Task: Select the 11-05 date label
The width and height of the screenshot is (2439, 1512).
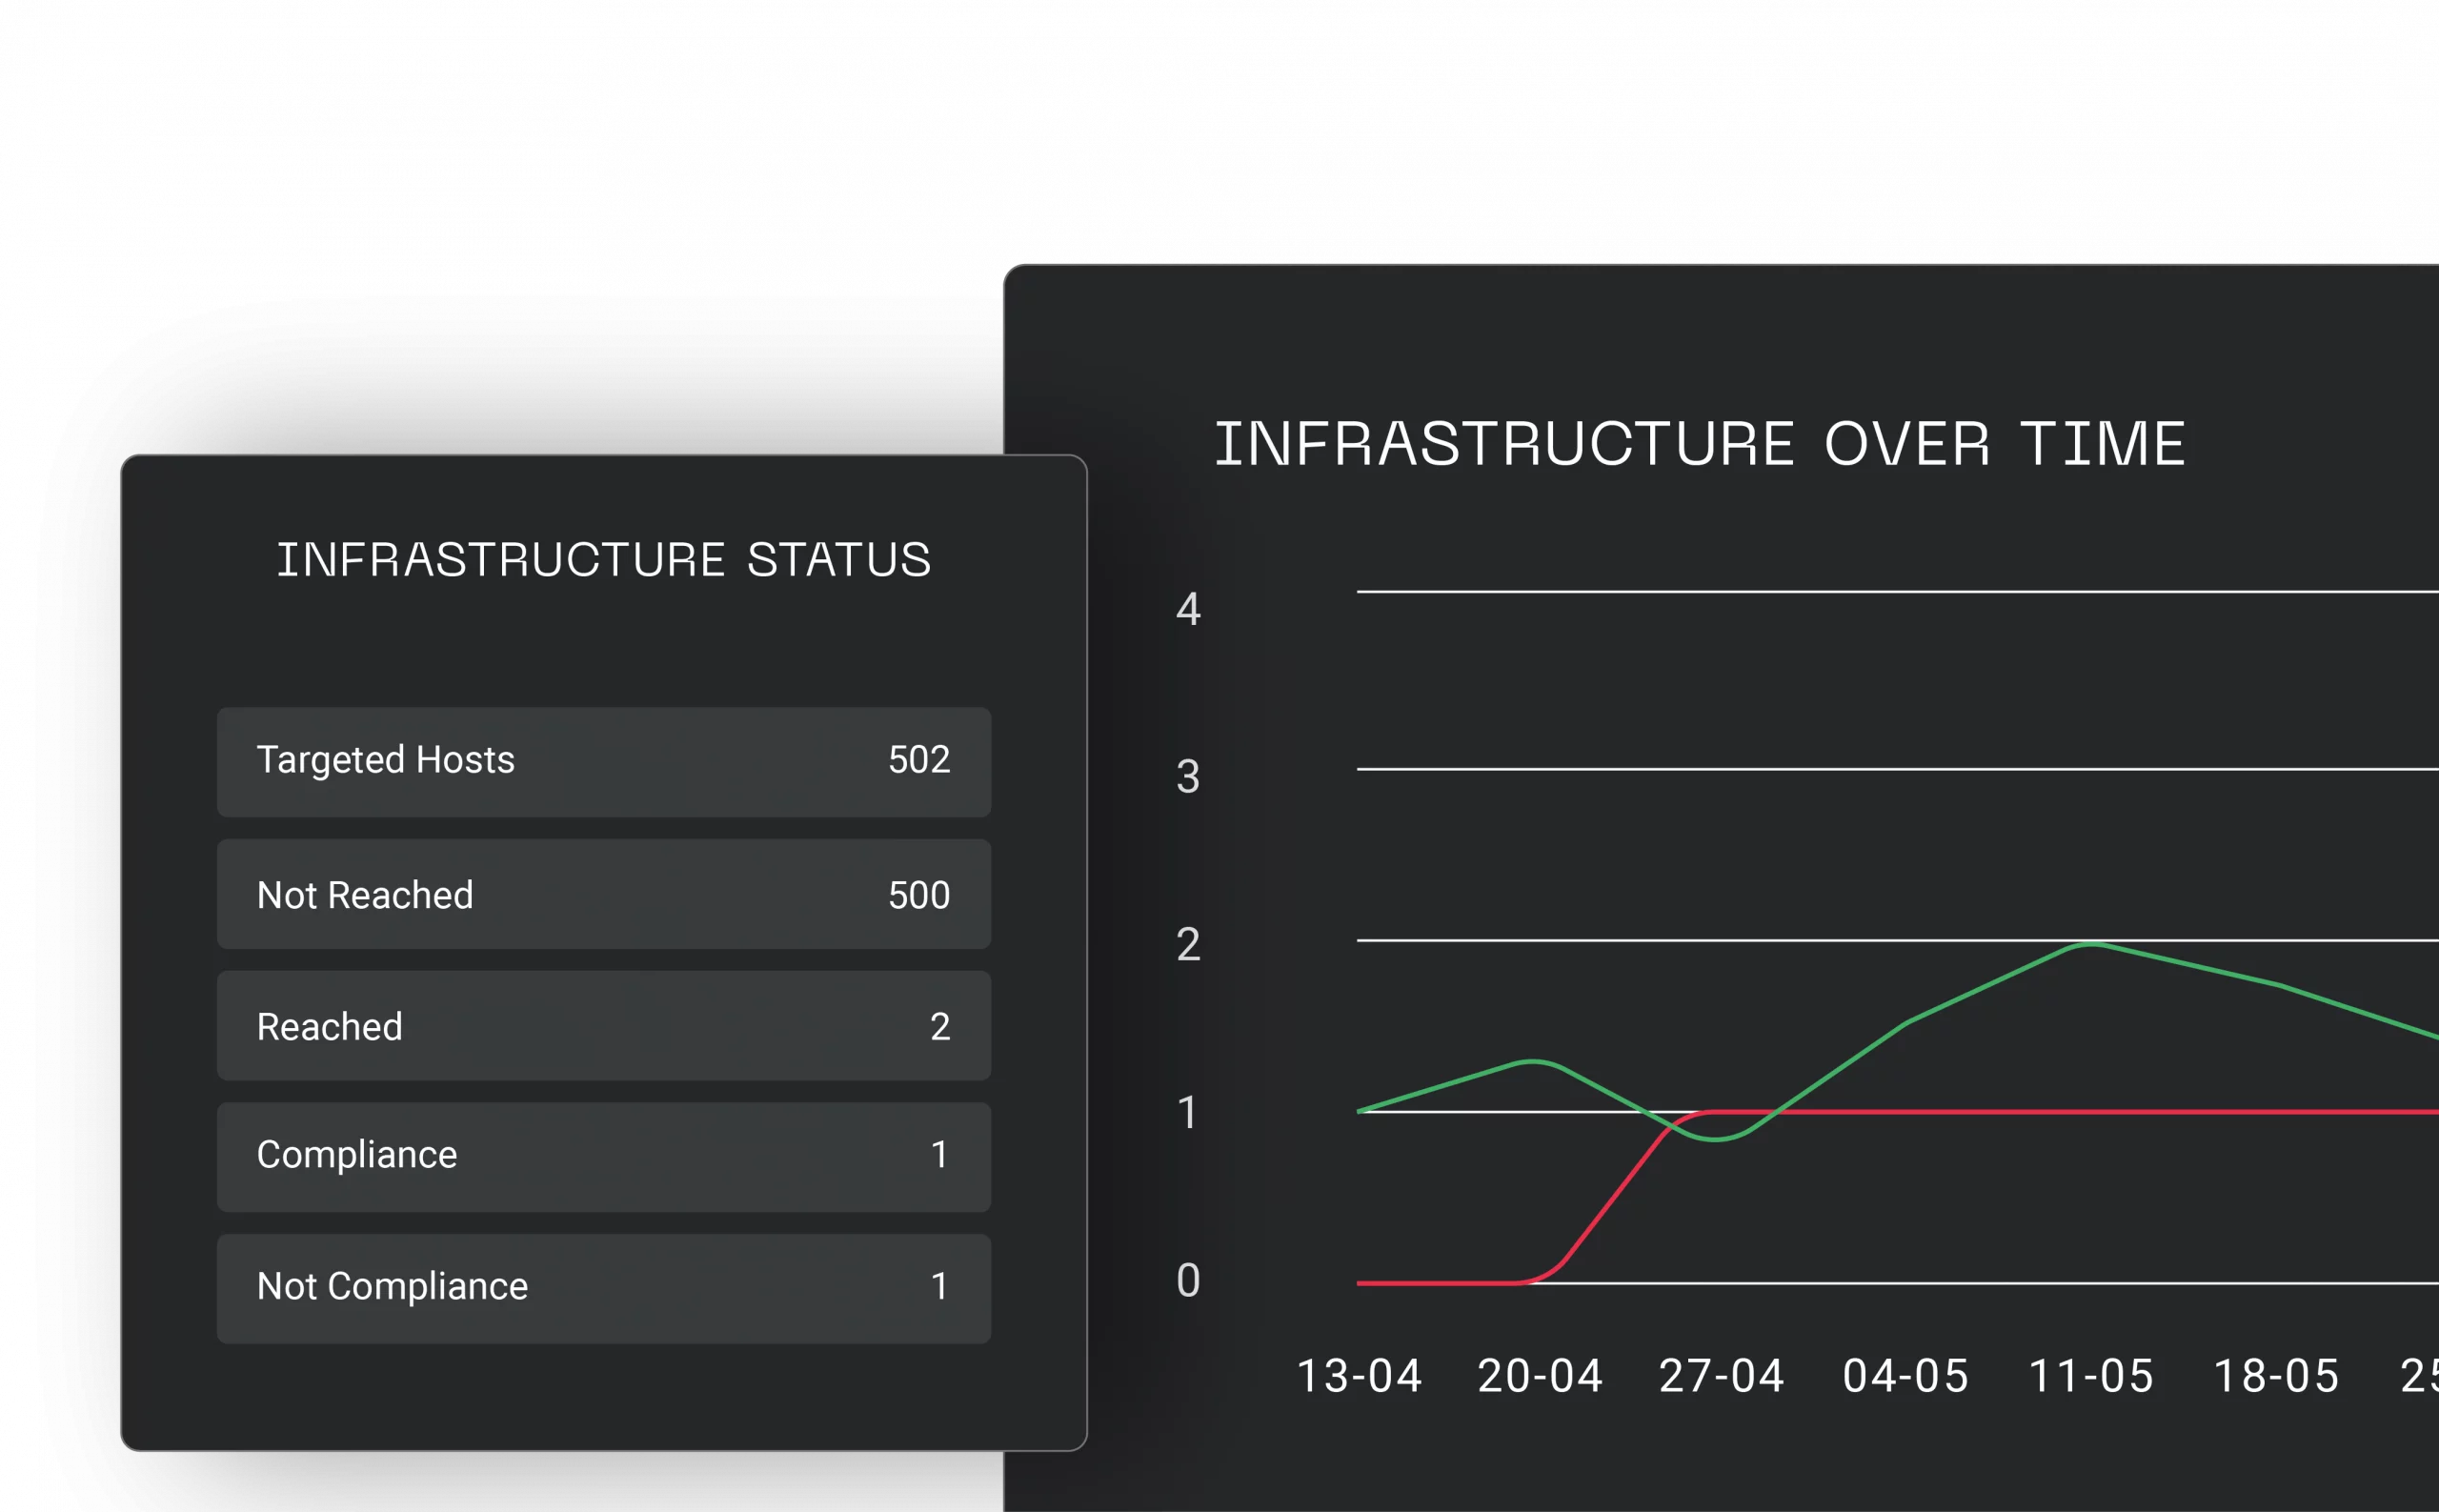Action: (x=2090, y=1376)
